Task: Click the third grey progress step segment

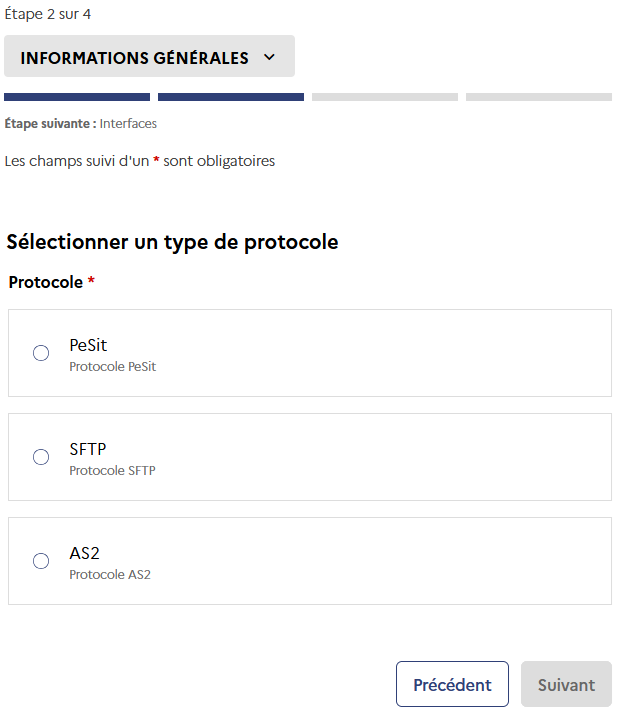Action: [385, 97]
